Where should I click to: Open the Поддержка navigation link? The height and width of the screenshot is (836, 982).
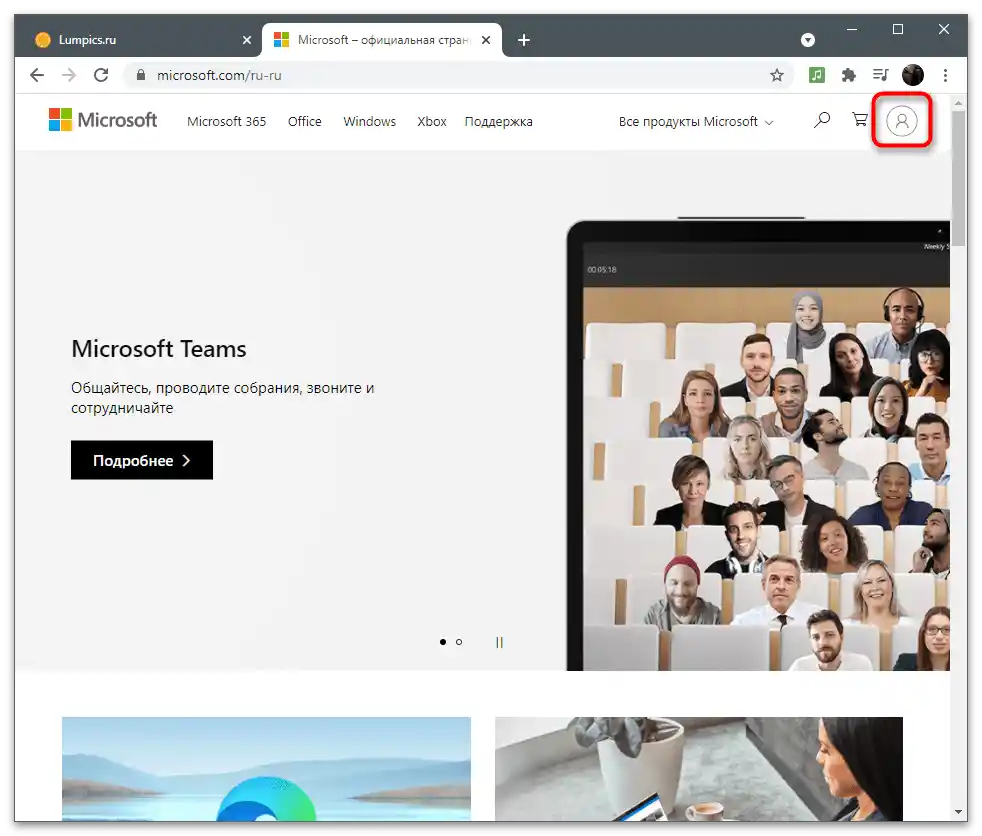point(499,121)
